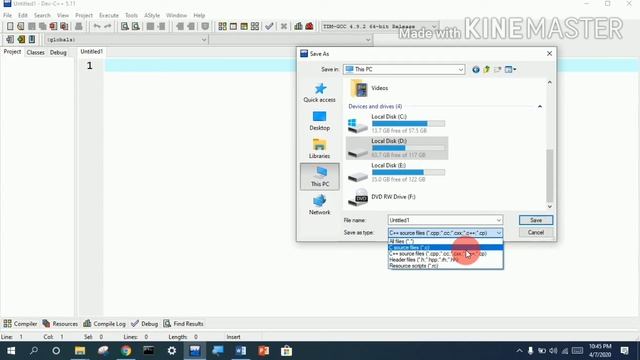Click the New file icon in Dev-C++ toolbar

coord(10,26)
